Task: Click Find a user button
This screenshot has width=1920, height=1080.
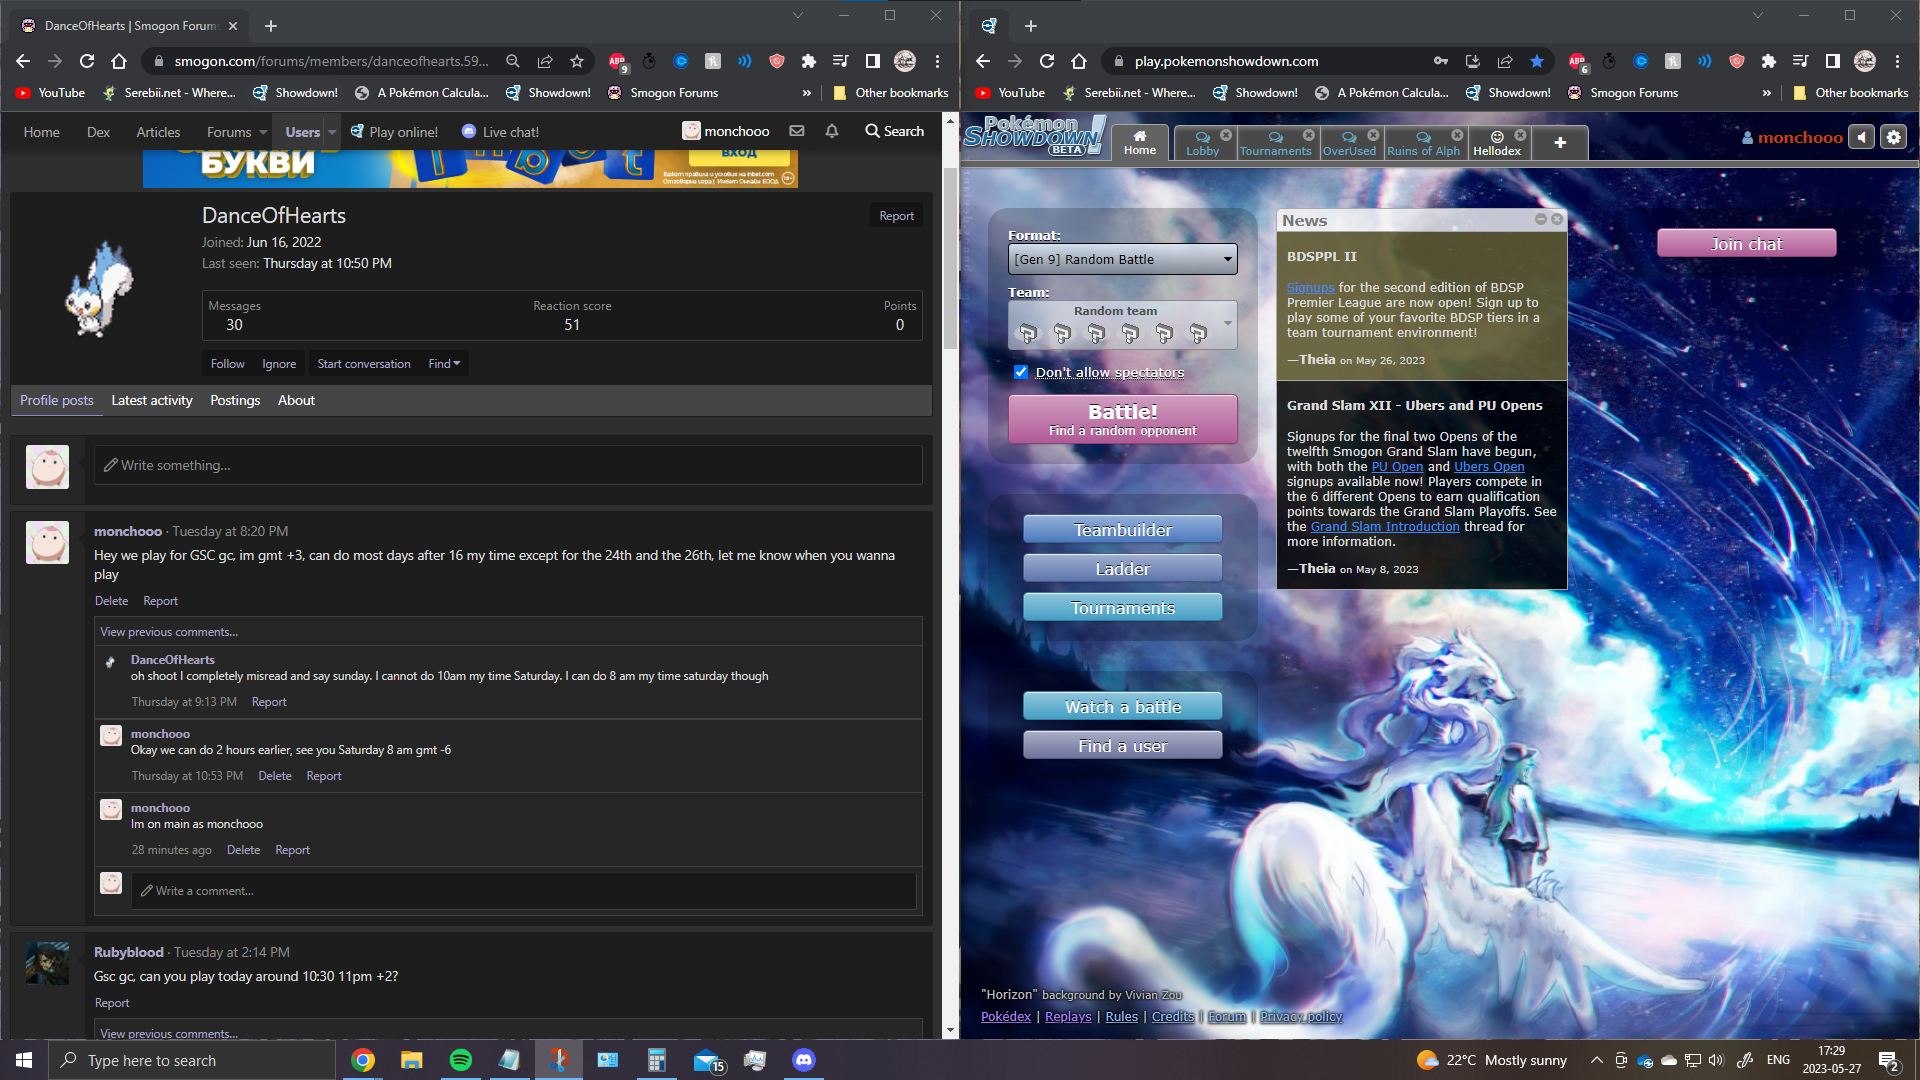Action: 1122,746
